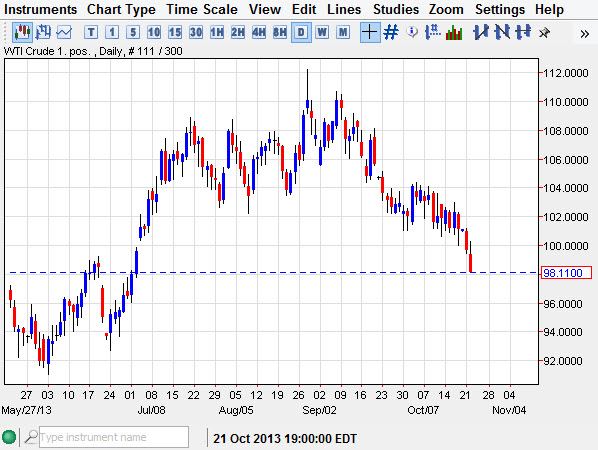Viewport: 598px width, 450px height.
Task: Click the Nov/04 date axis label
Action: point(509,410)
